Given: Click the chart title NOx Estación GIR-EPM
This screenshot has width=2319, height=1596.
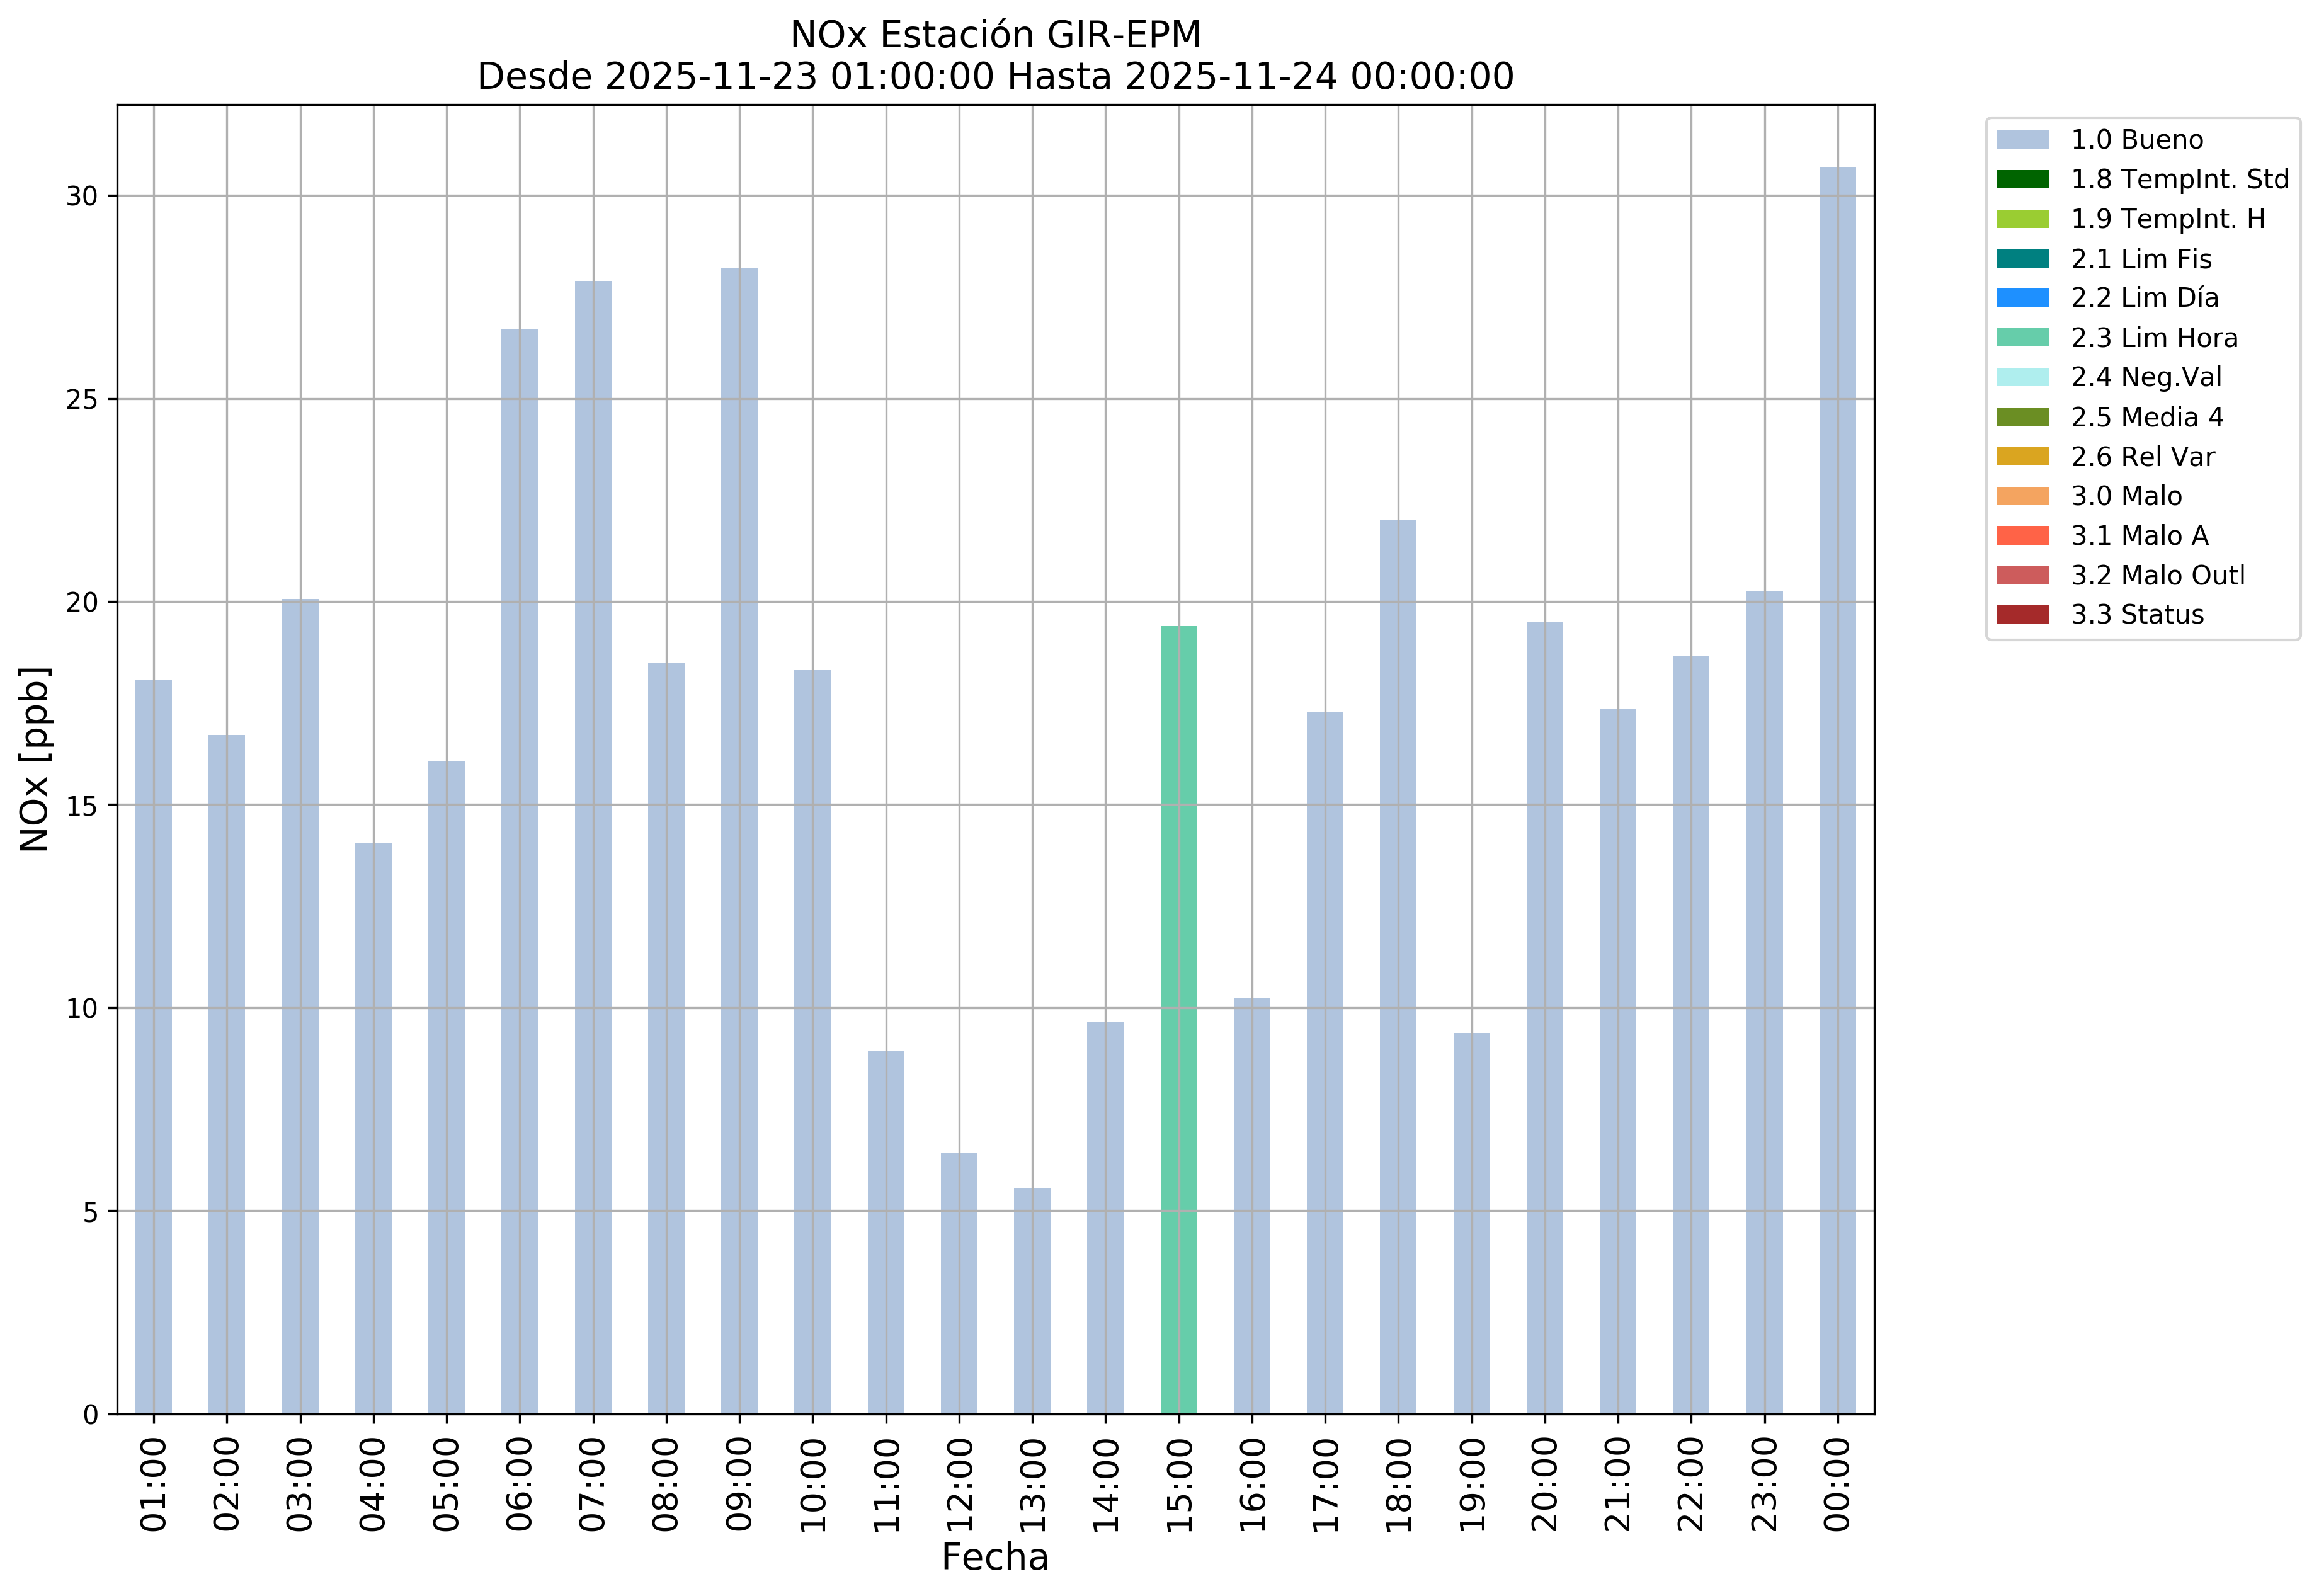Looking at the screenshot, I should pyautogui.click(x=994, y=35).
